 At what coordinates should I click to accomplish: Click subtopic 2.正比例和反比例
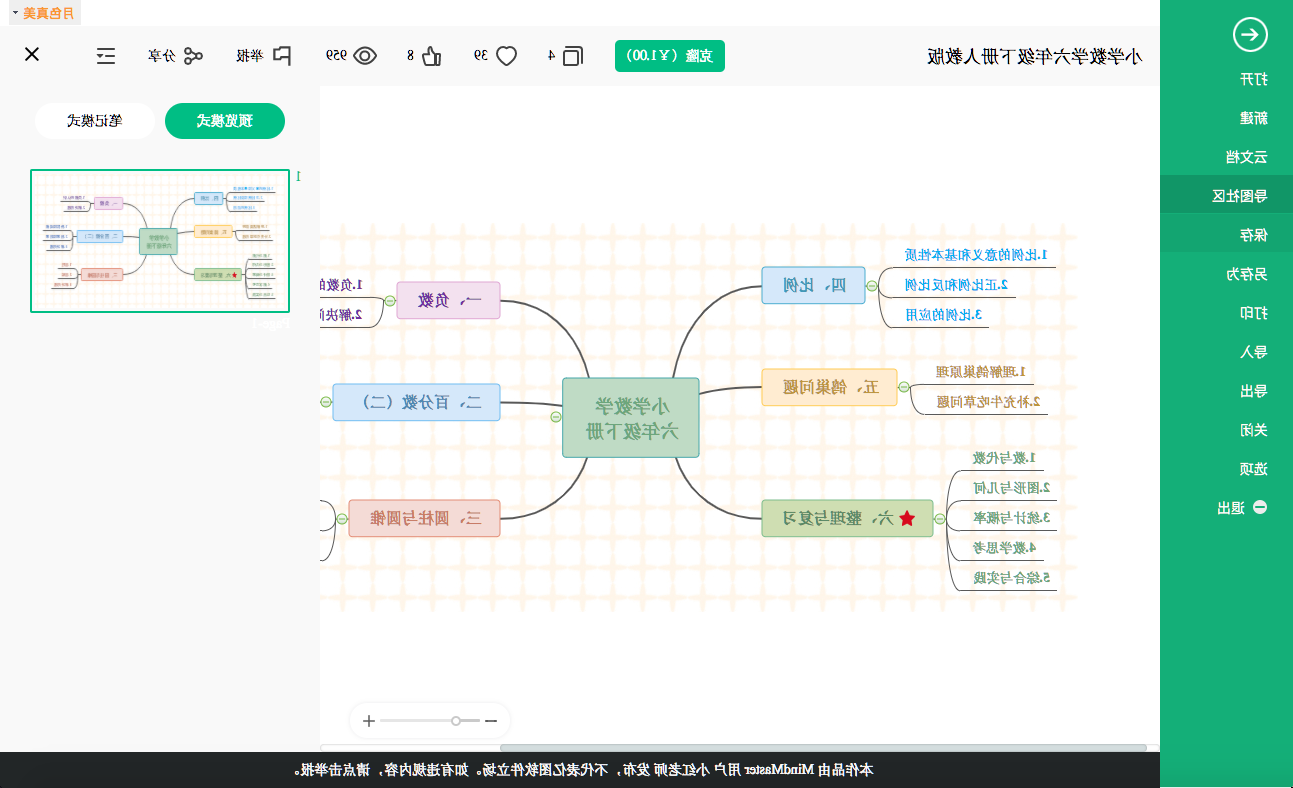pos(957,285)
